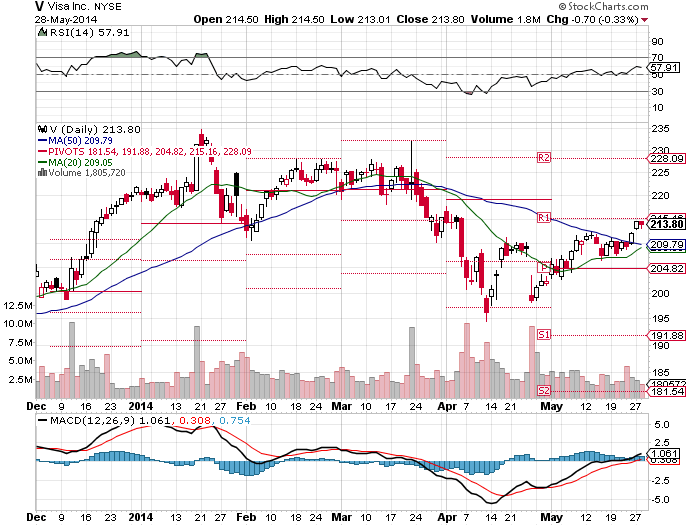Screen dimensions: 691x527
Task: Click the 1.061 MACD value tag
Action: (663, 453)
